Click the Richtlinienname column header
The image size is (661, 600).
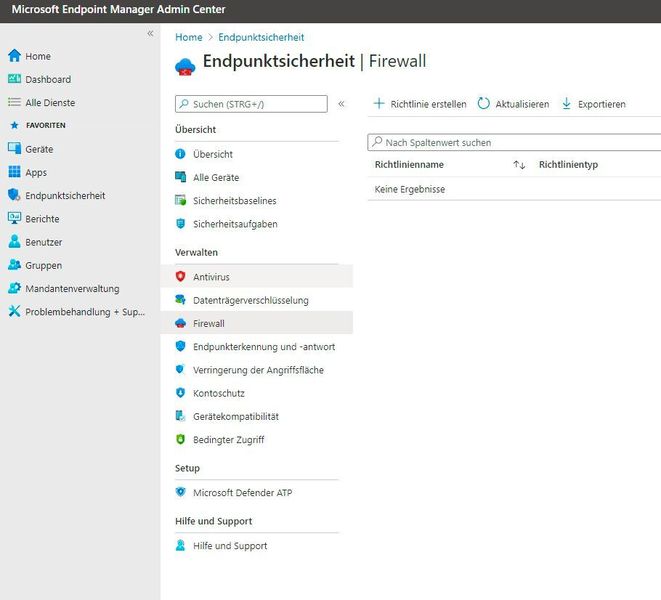409,164
